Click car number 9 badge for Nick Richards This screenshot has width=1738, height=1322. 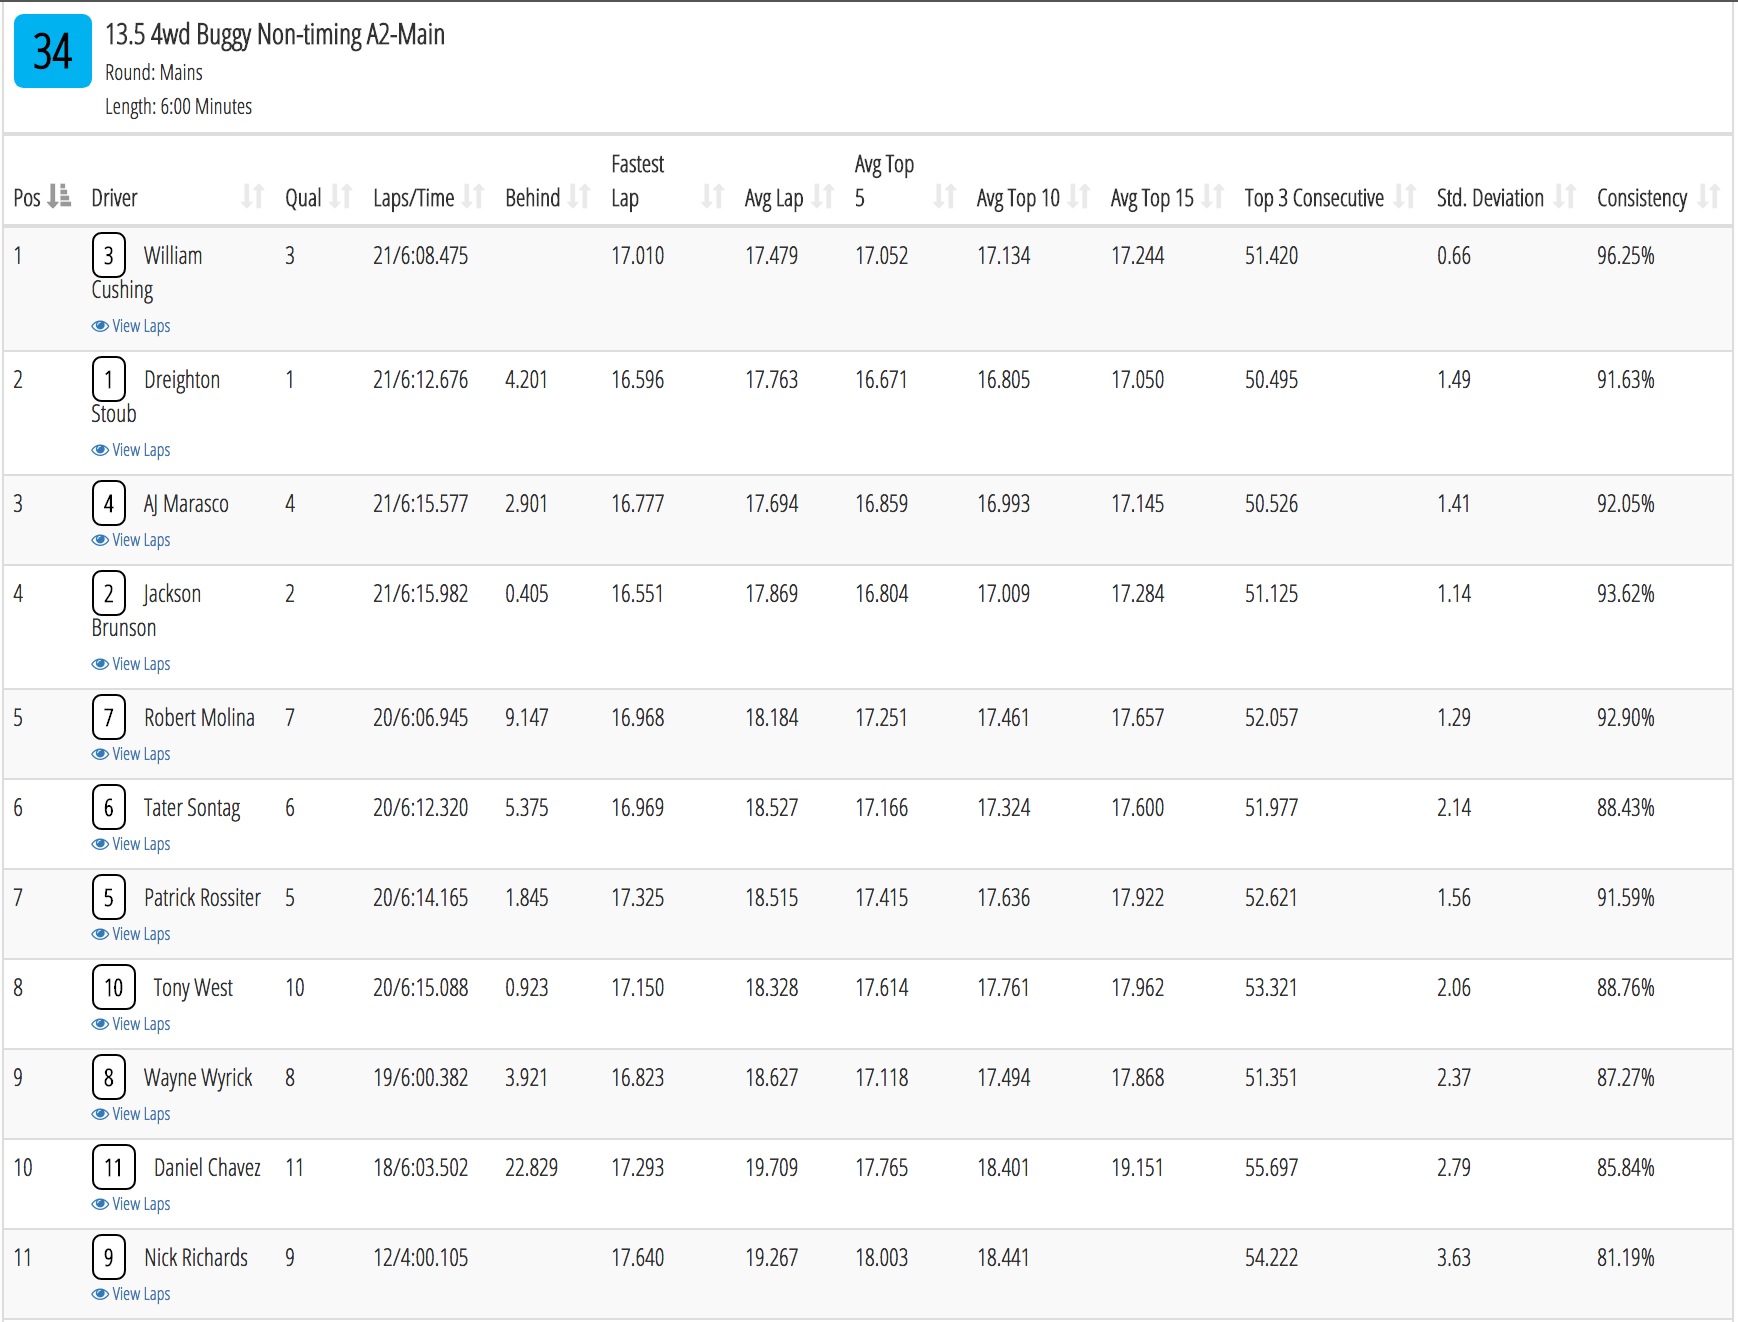[x=109, y=1257]
